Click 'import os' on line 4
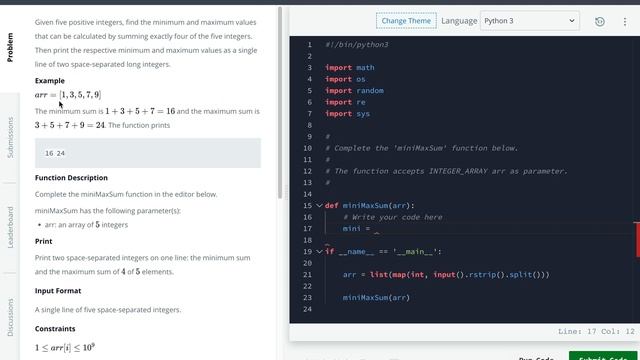This screenshot has height=360, width=640. [345, 79]
